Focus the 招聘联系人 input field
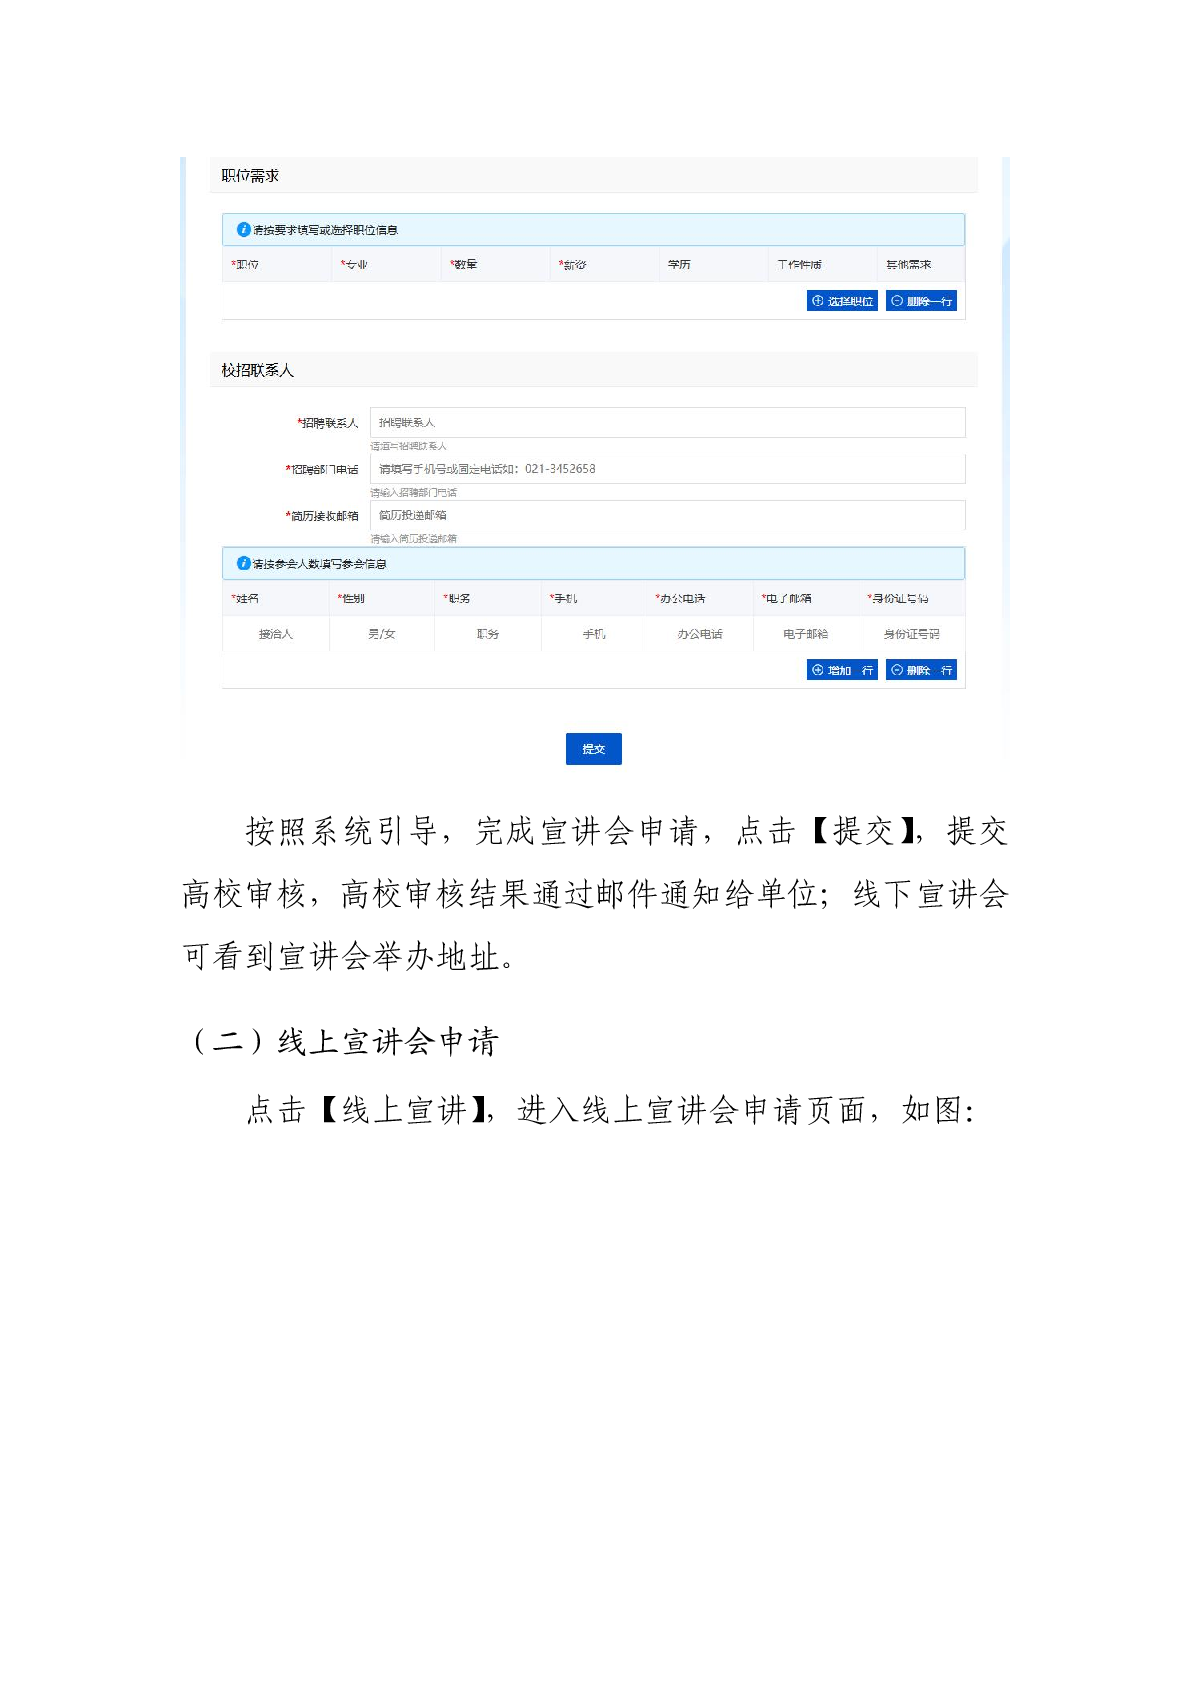The width and height of the screenshot is (1191, 1684). tap(667, 423)
